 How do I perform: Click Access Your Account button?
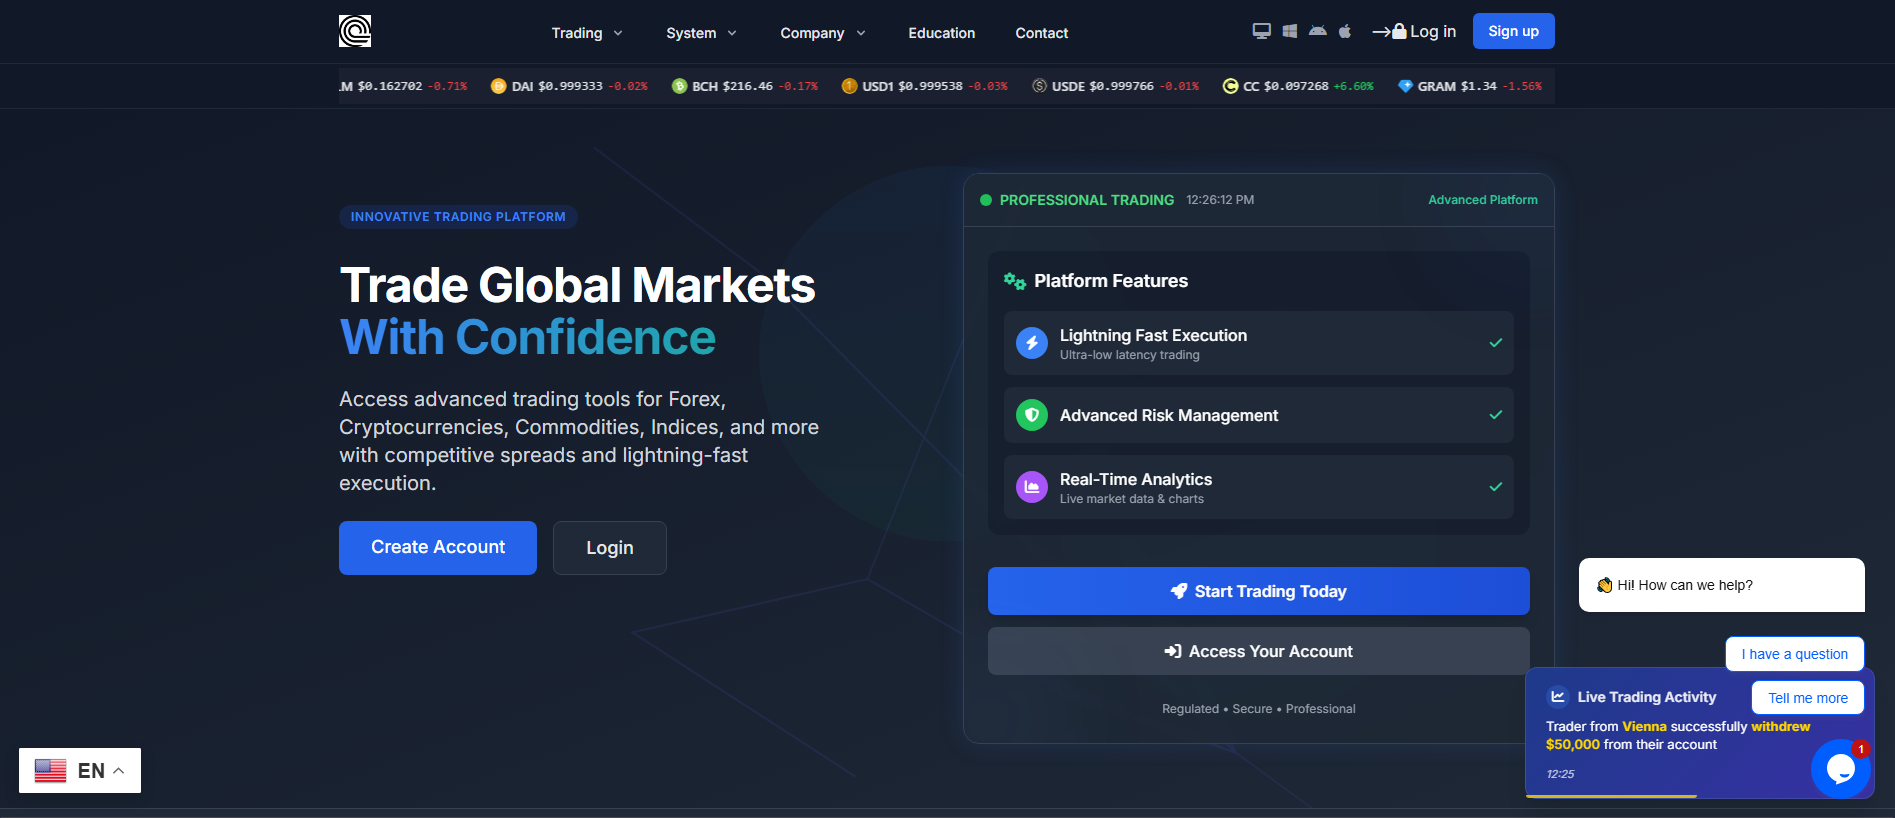1259,651
